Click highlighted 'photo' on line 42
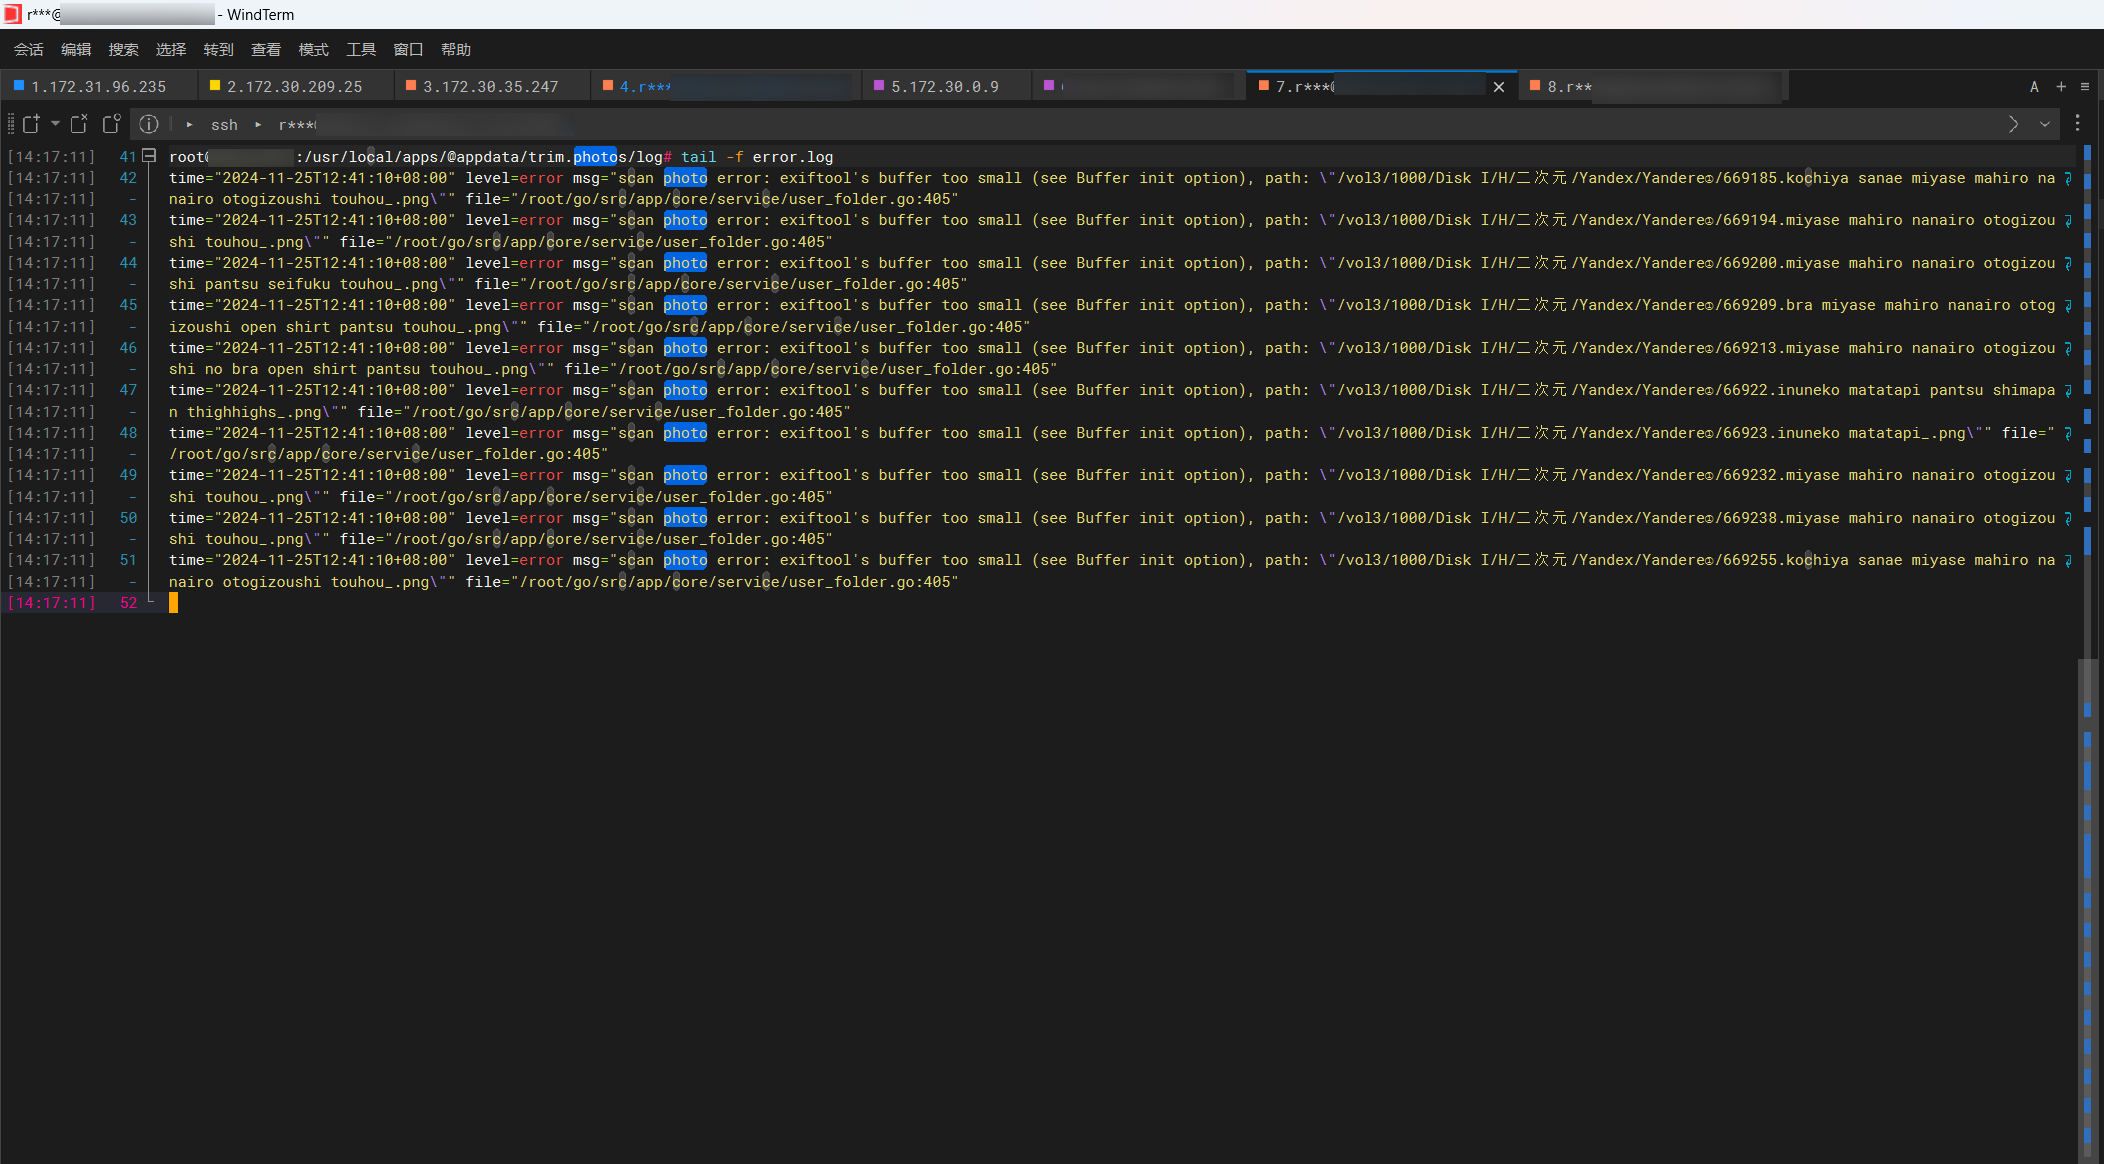2104x1164 pixels. click(685, 178)
